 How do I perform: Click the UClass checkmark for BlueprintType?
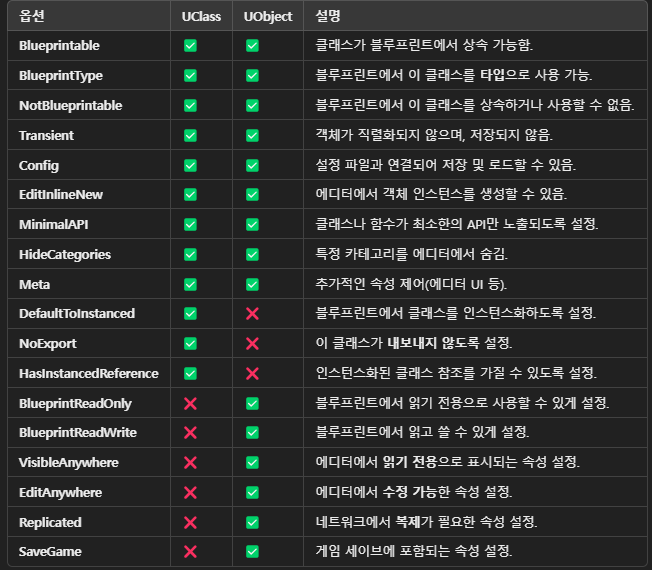coord(190,76)
